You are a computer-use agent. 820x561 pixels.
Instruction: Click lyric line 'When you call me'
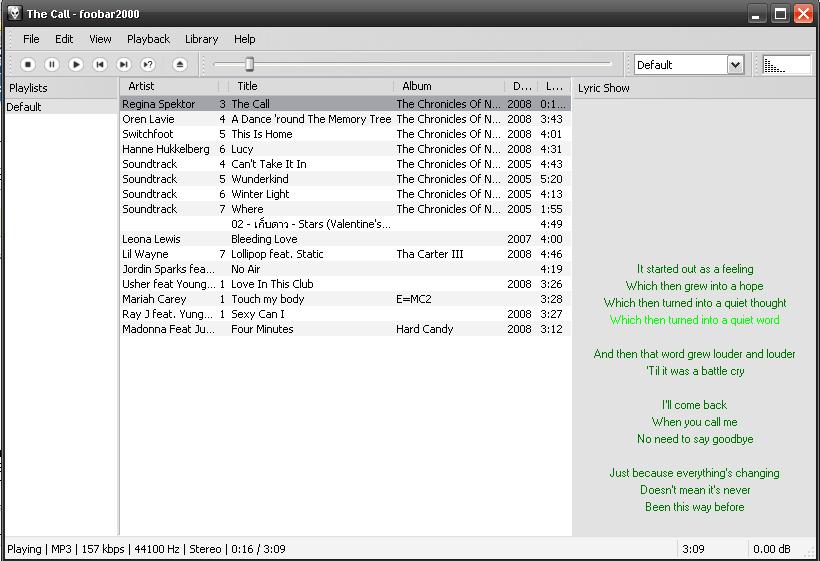(x=694, y=422)
